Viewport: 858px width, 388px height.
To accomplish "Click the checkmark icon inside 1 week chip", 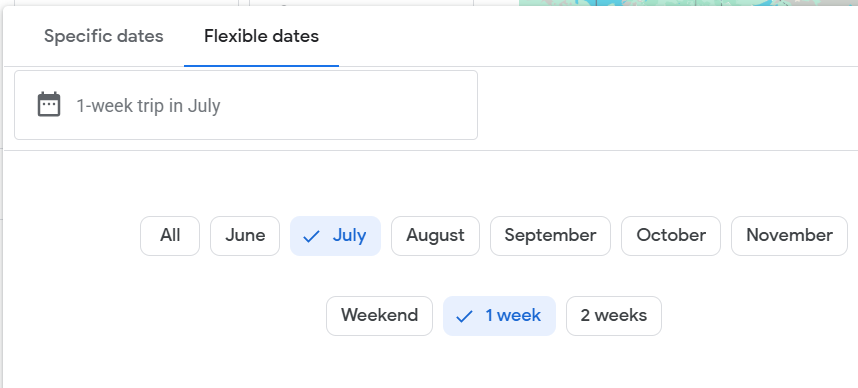I will pyautogui.click(x=464, y=316).
